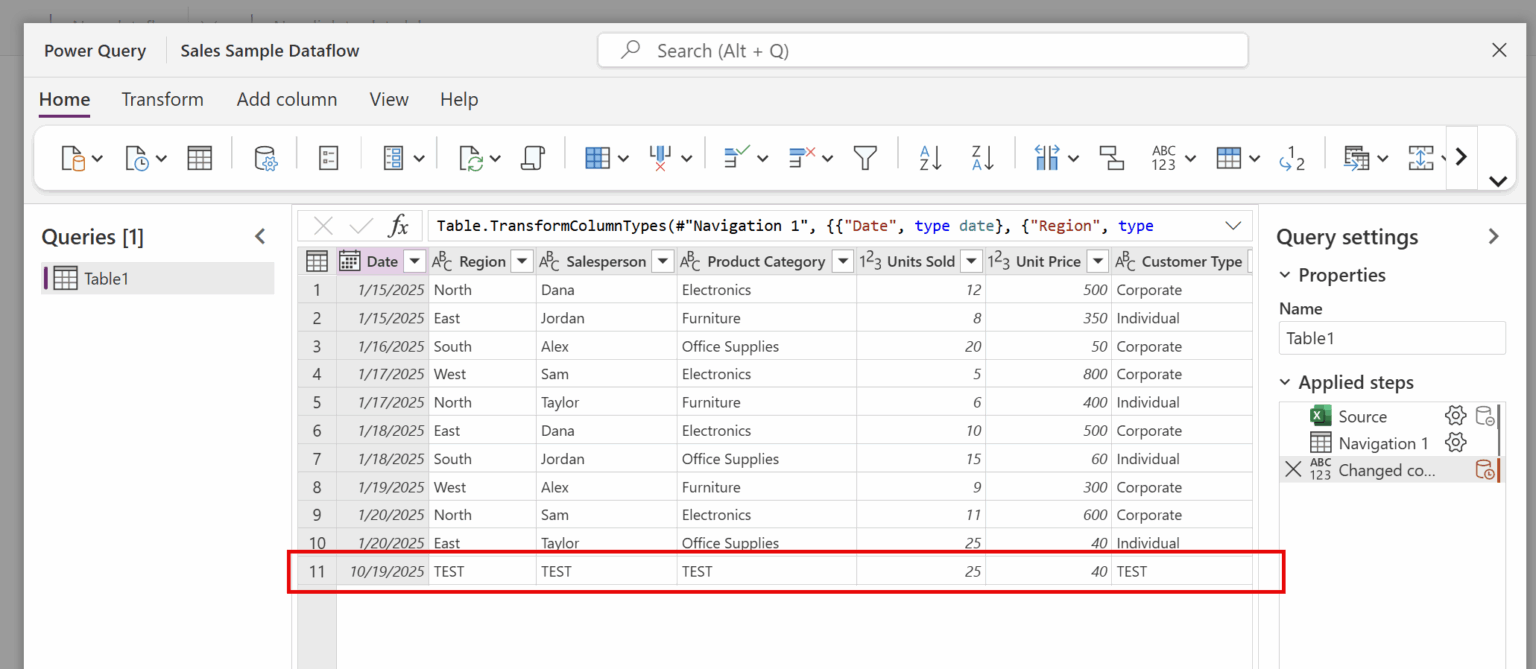Expand the formula bar chevron
The image size is (1536, 669).
pos(1232,226)
